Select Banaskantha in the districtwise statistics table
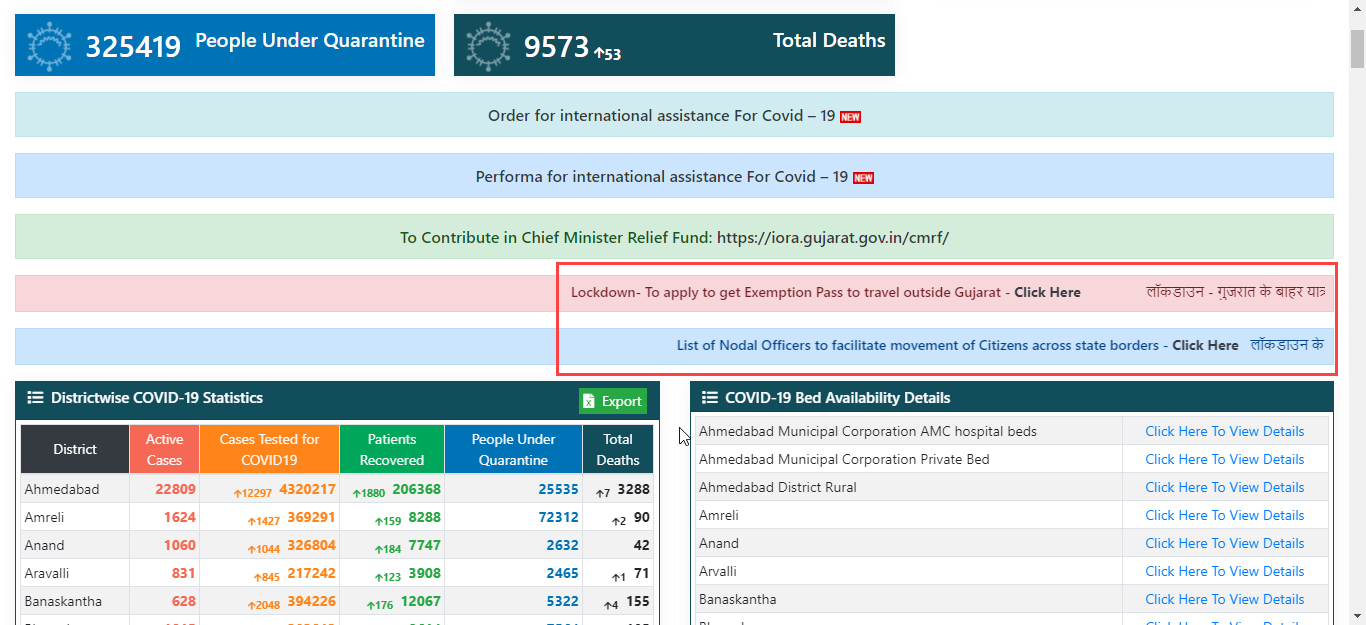This screenshot has height=625, width=1366. click(63, 601)
